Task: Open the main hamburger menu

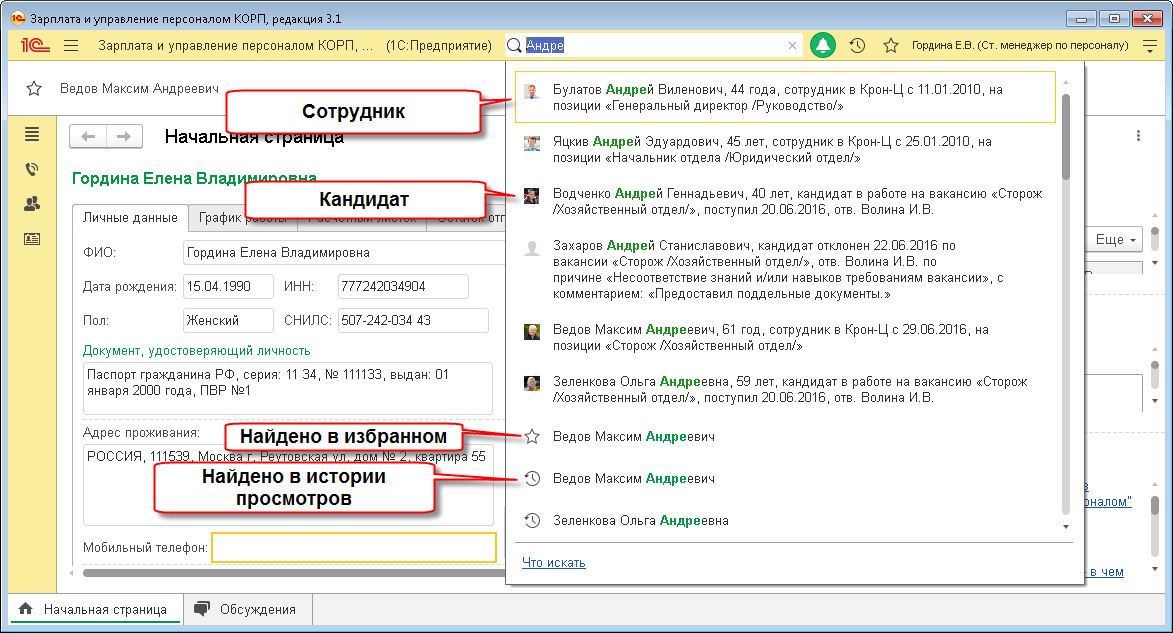Action: [x=71, y=46]
